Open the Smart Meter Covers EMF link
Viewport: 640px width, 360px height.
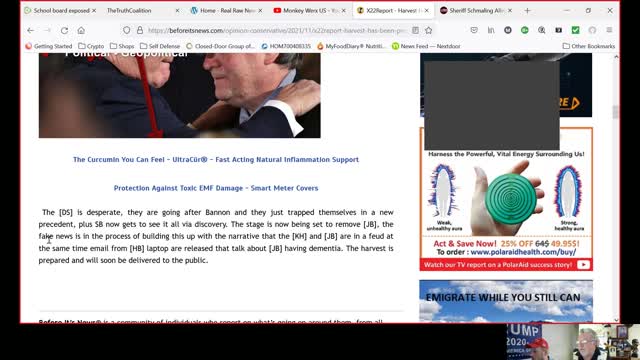216,188
